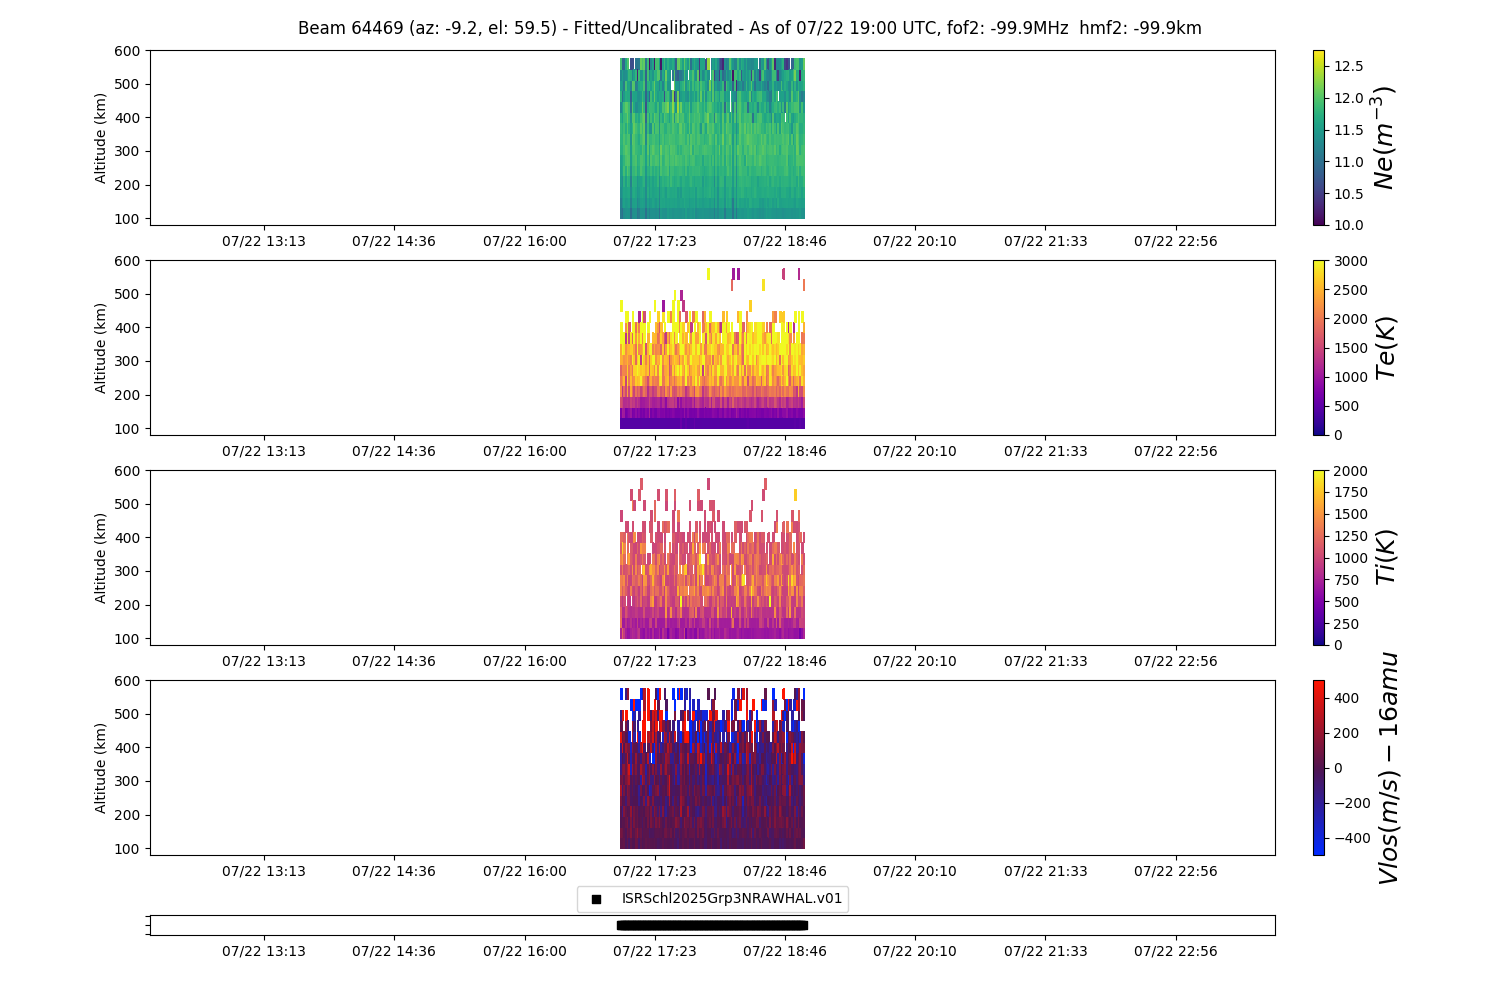The width and height of the screenshot is (1500, 1000).
Task: Click the Te temperature colorbar
Action: tap(1318, 348)
